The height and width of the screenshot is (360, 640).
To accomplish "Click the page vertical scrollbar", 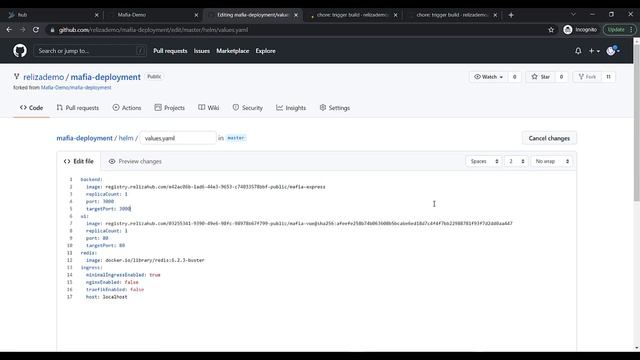I will [637, 122].
